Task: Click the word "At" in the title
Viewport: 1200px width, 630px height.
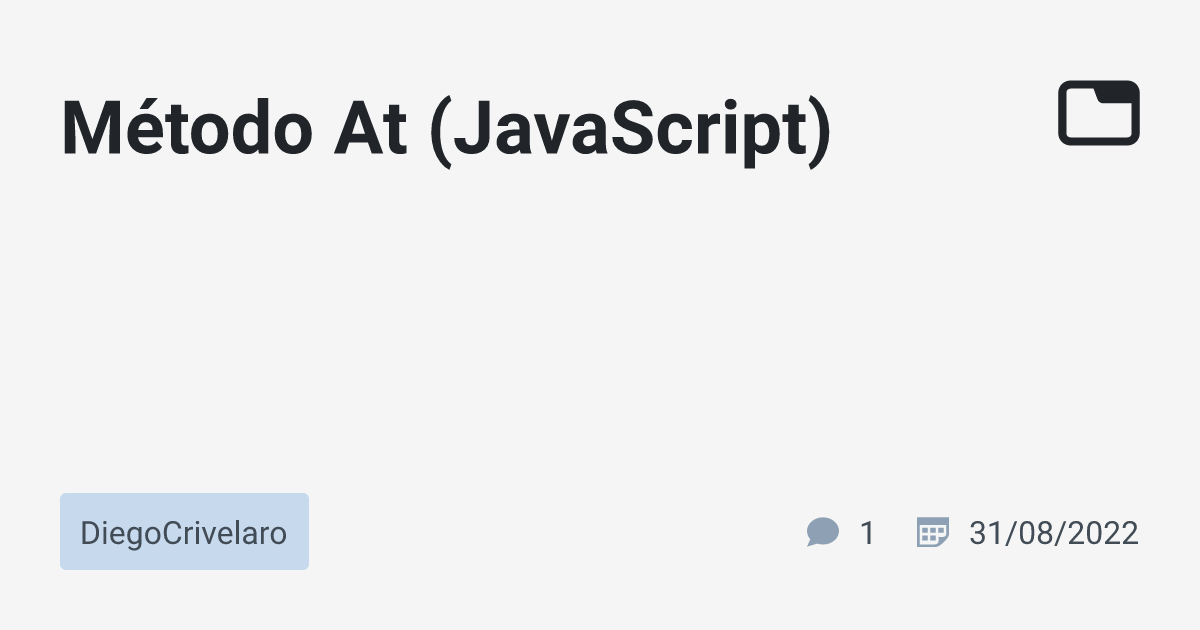Action: 370,128
